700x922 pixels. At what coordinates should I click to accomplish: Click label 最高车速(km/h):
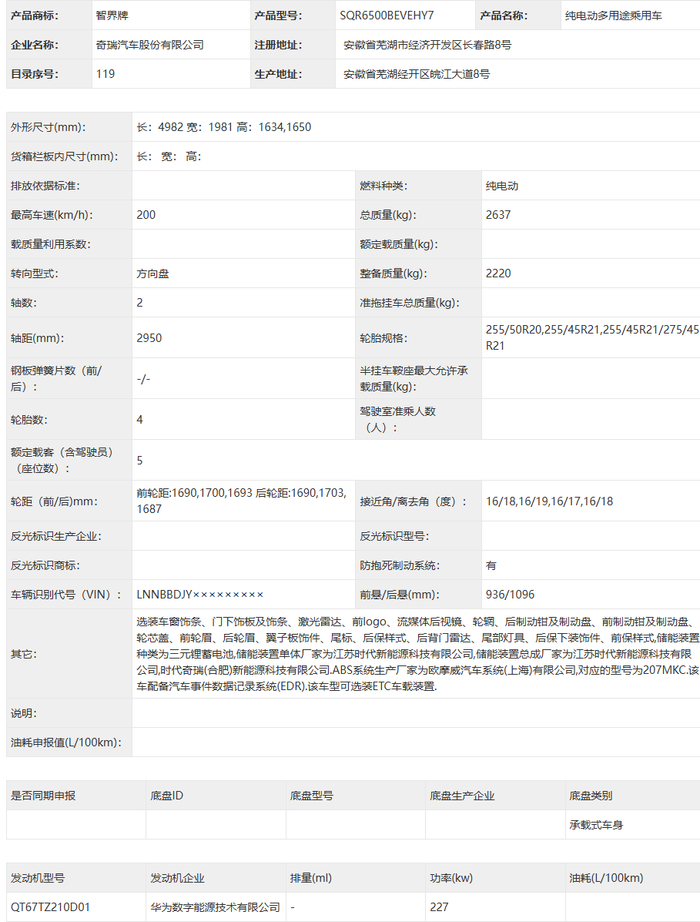(x=52, y=215)
